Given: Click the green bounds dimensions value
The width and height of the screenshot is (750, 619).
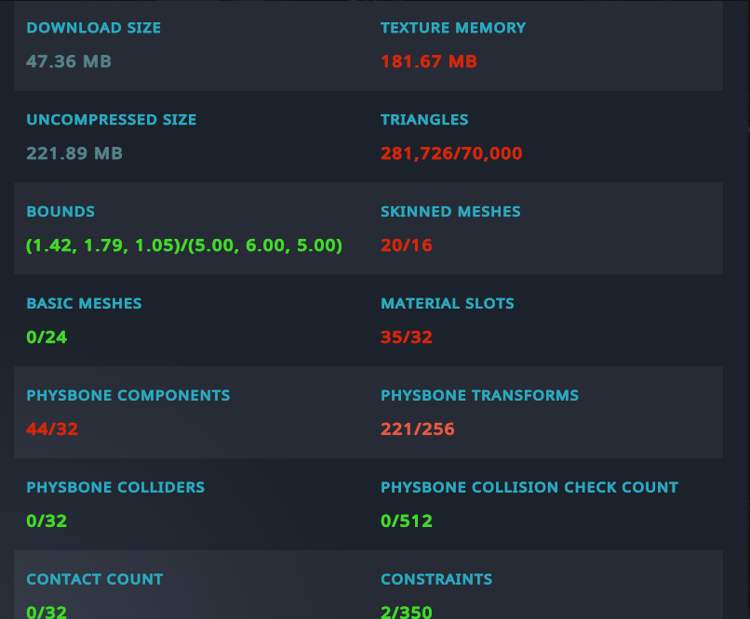Looking at the screenshot, I should tap(184, 245).
